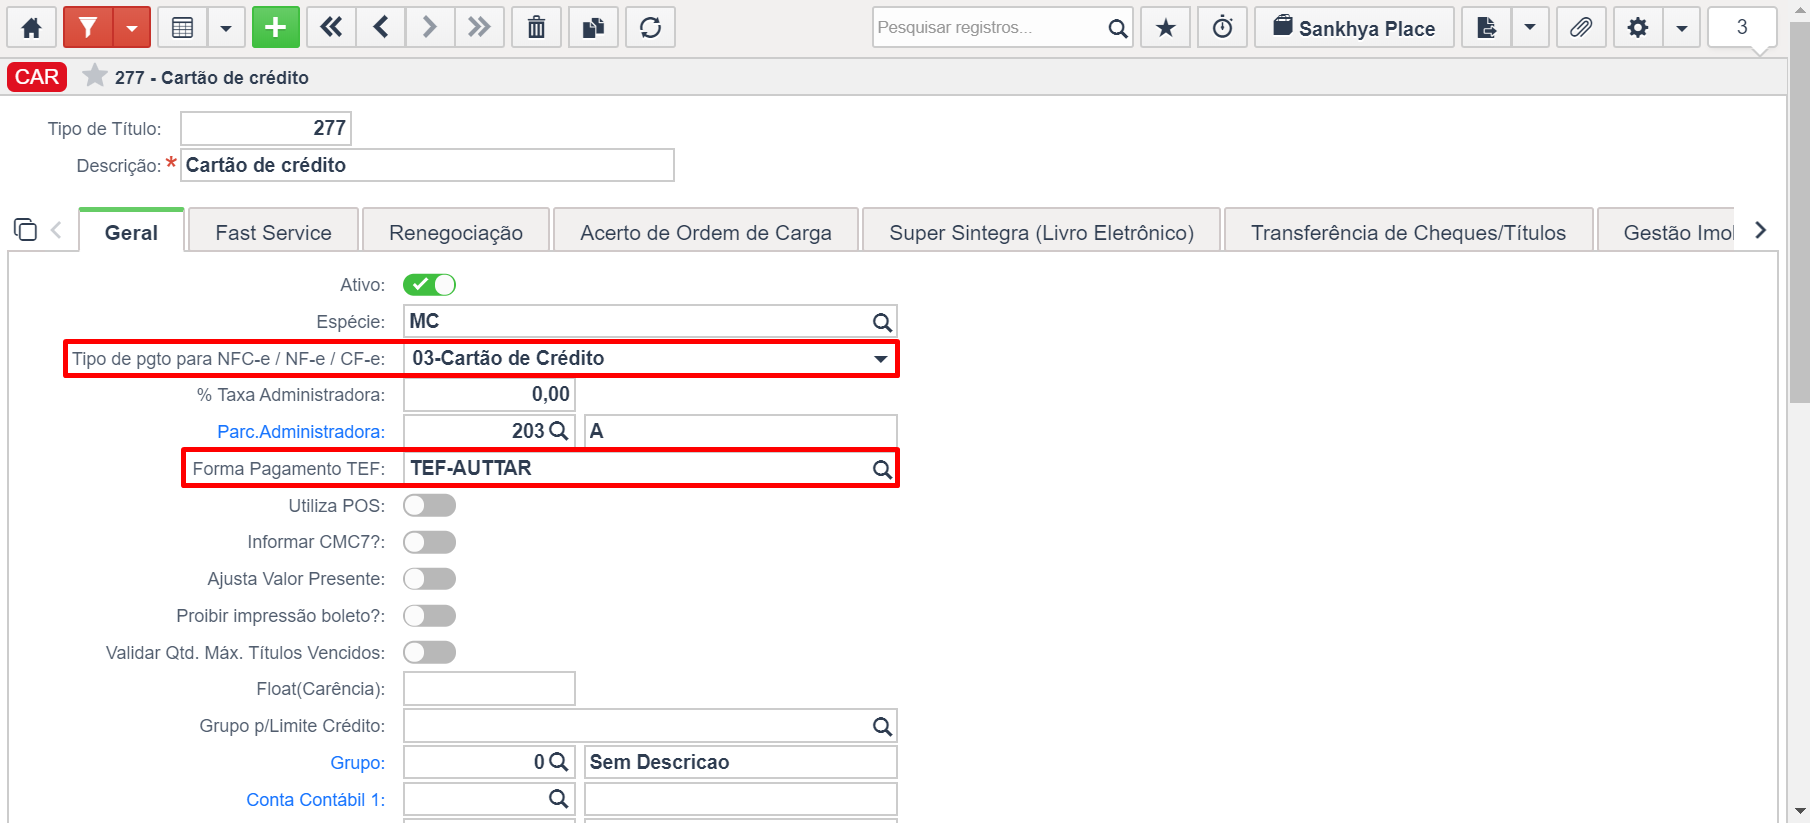Add a new record with green plus

[x=276, y=28]
